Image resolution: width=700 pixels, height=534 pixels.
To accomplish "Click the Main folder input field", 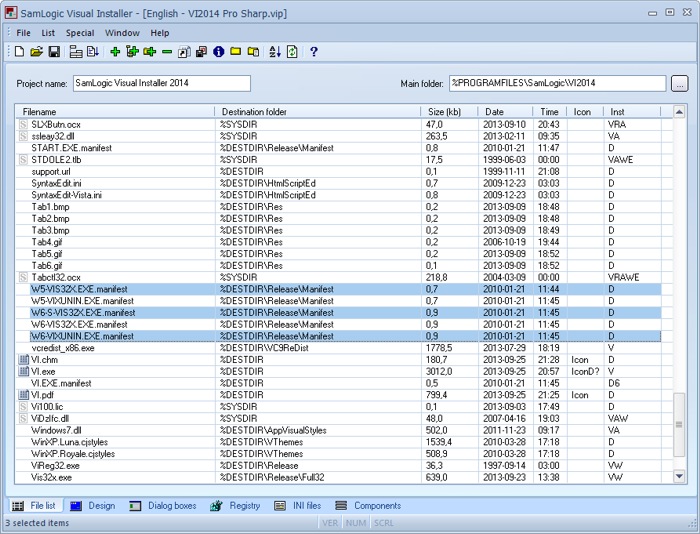I will (558, 83).
